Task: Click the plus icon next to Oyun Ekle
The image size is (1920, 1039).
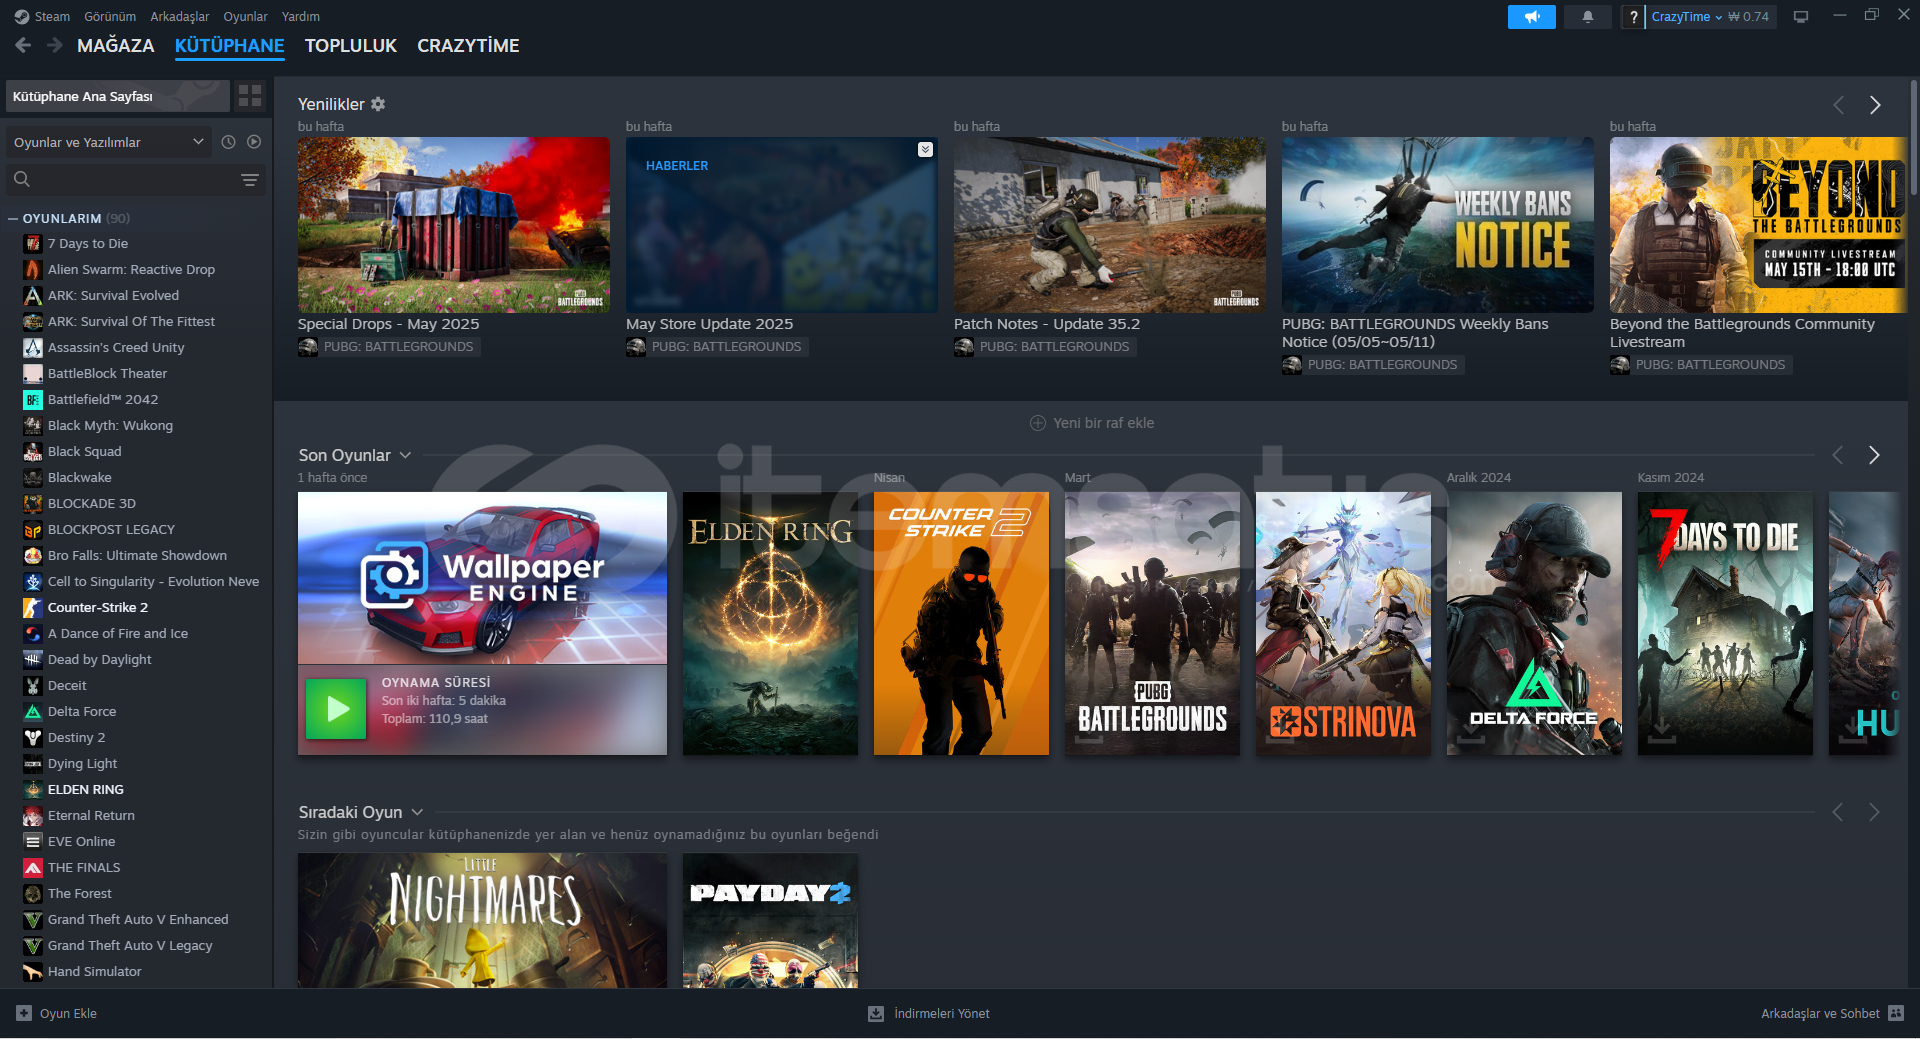Action: [x=24, y=1013]
